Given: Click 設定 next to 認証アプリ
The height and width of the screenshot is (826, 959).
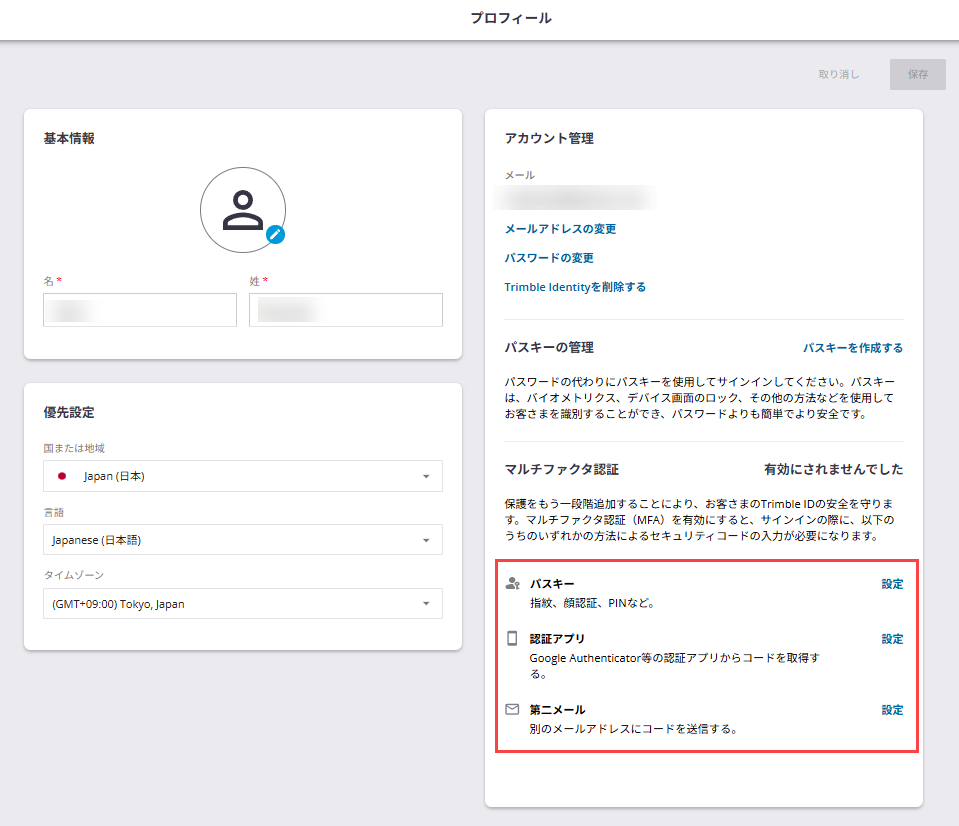Looking at the screenshot, I should coord(891,638).
